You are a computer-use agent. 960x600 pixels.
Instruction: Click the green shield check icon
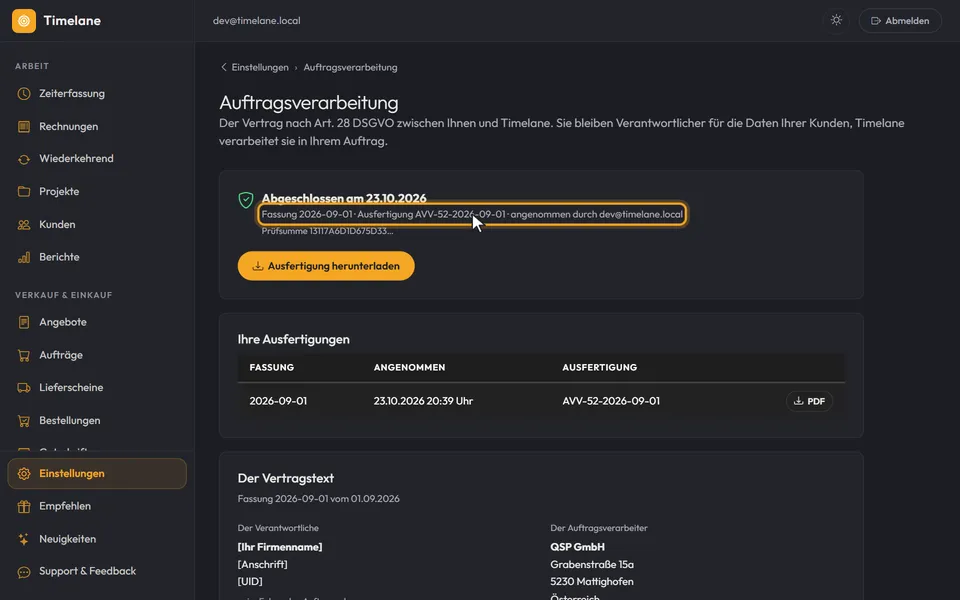[x=246, y=200]
